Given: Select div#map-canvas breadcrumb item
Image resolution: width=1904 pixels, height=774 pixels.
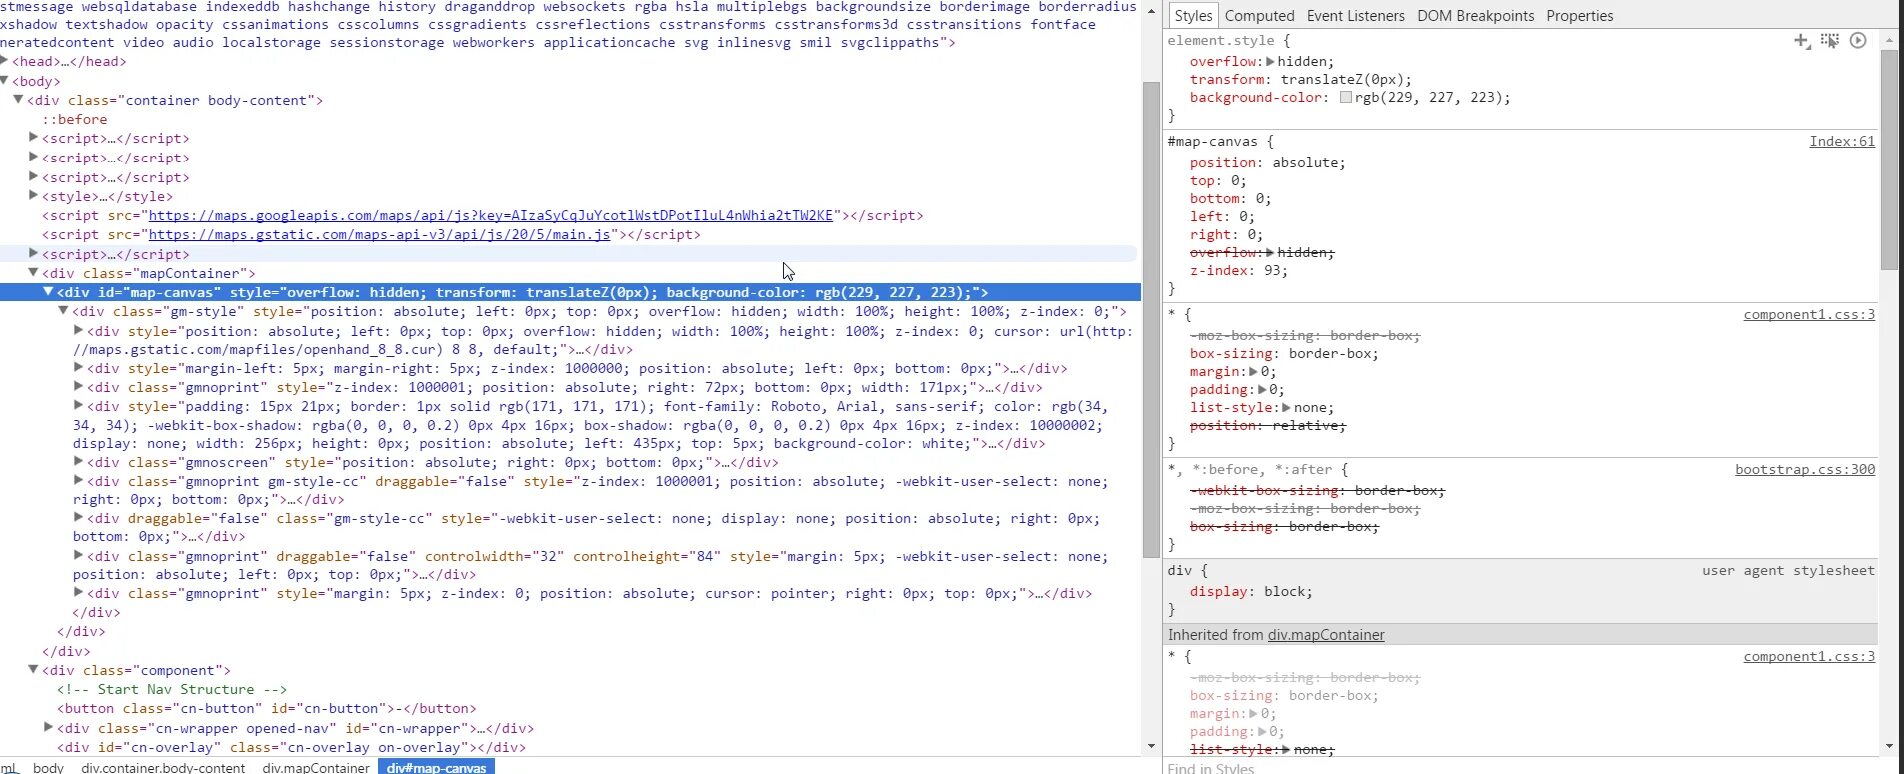Looking at the screenshot, I should 436,767.
